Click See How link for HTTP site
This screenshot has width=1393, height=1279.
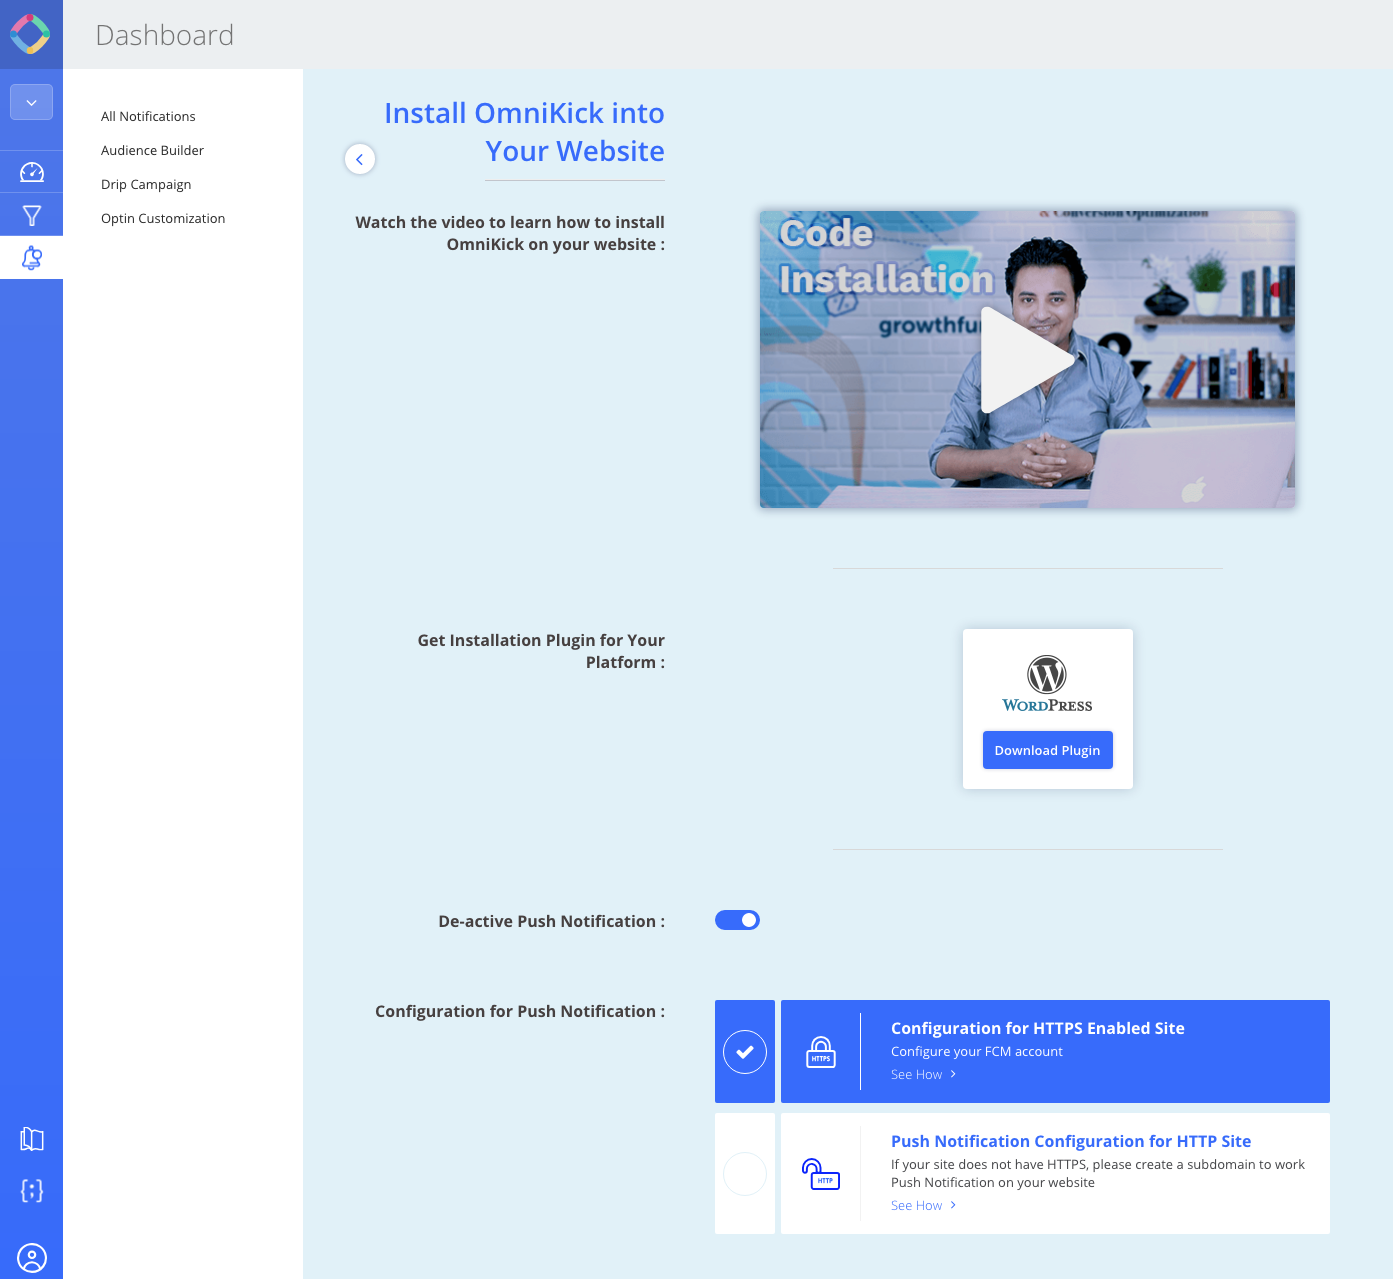pyautogui.click(x=923, y=1205)
